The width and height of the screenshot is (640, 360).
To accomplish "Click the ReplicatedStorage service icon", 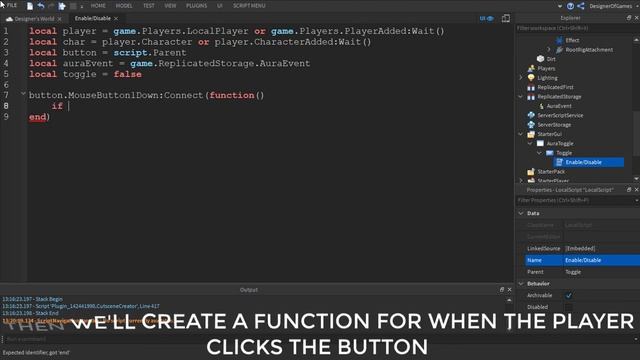I will pyautogui.click(x=531, y=97).
